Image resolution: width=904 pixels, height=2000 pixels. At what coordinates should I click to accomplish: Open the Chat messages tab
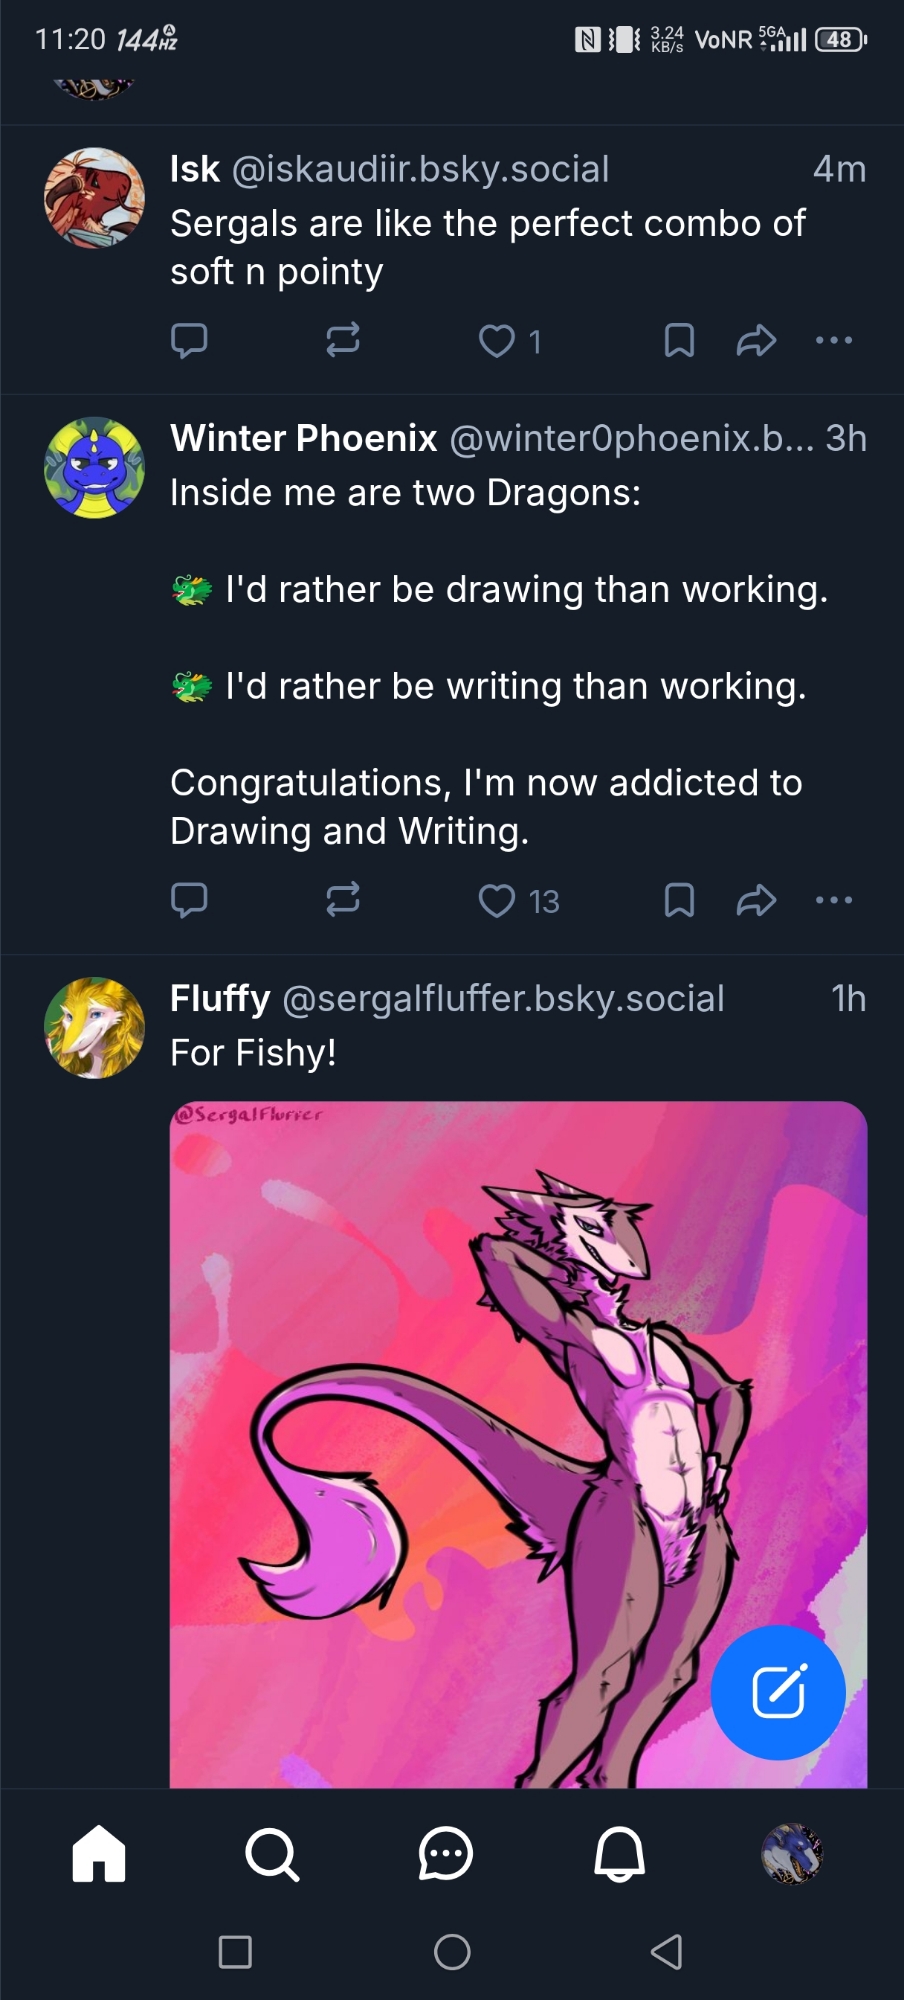(445, 1853)
